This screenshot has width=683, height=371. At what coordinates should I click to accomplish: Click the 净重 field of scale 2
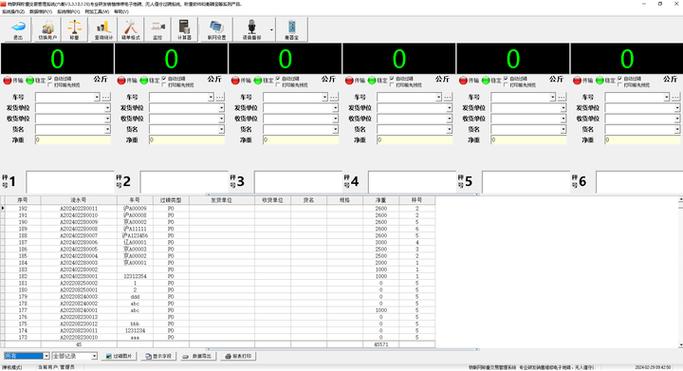click(x=187, y=140)
